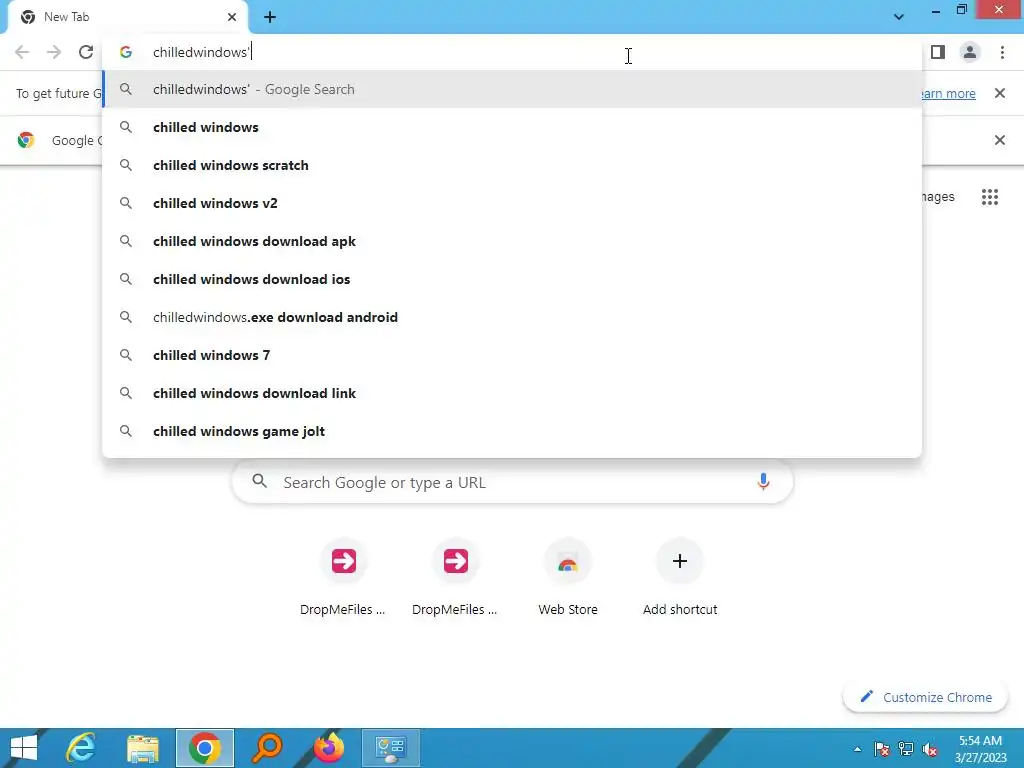
Task: Open the Windows Start menu
Action: point(24,748)
